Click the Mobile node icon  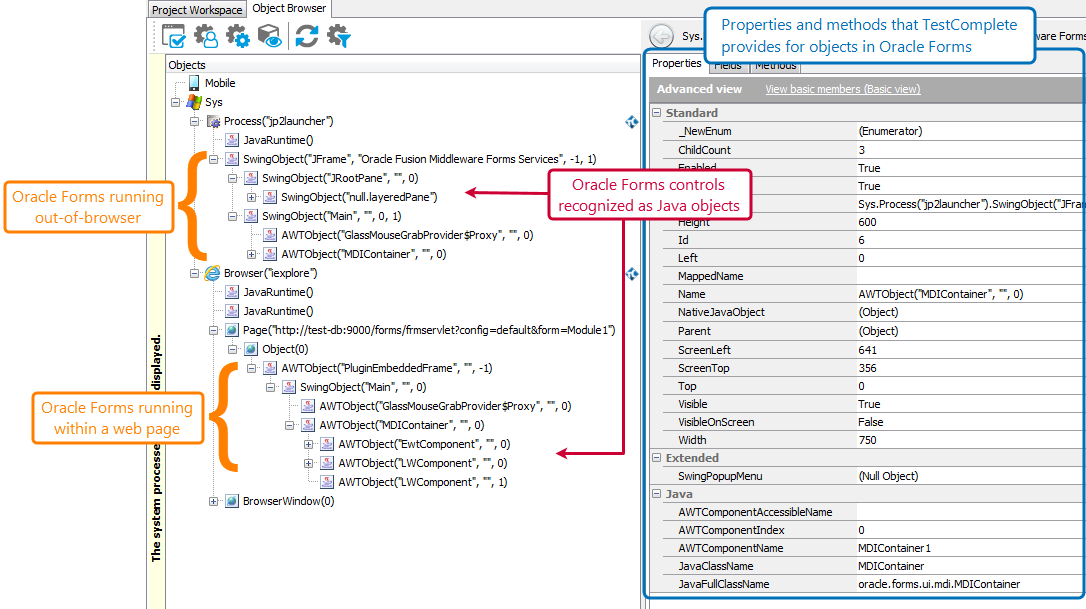[195, 84]
